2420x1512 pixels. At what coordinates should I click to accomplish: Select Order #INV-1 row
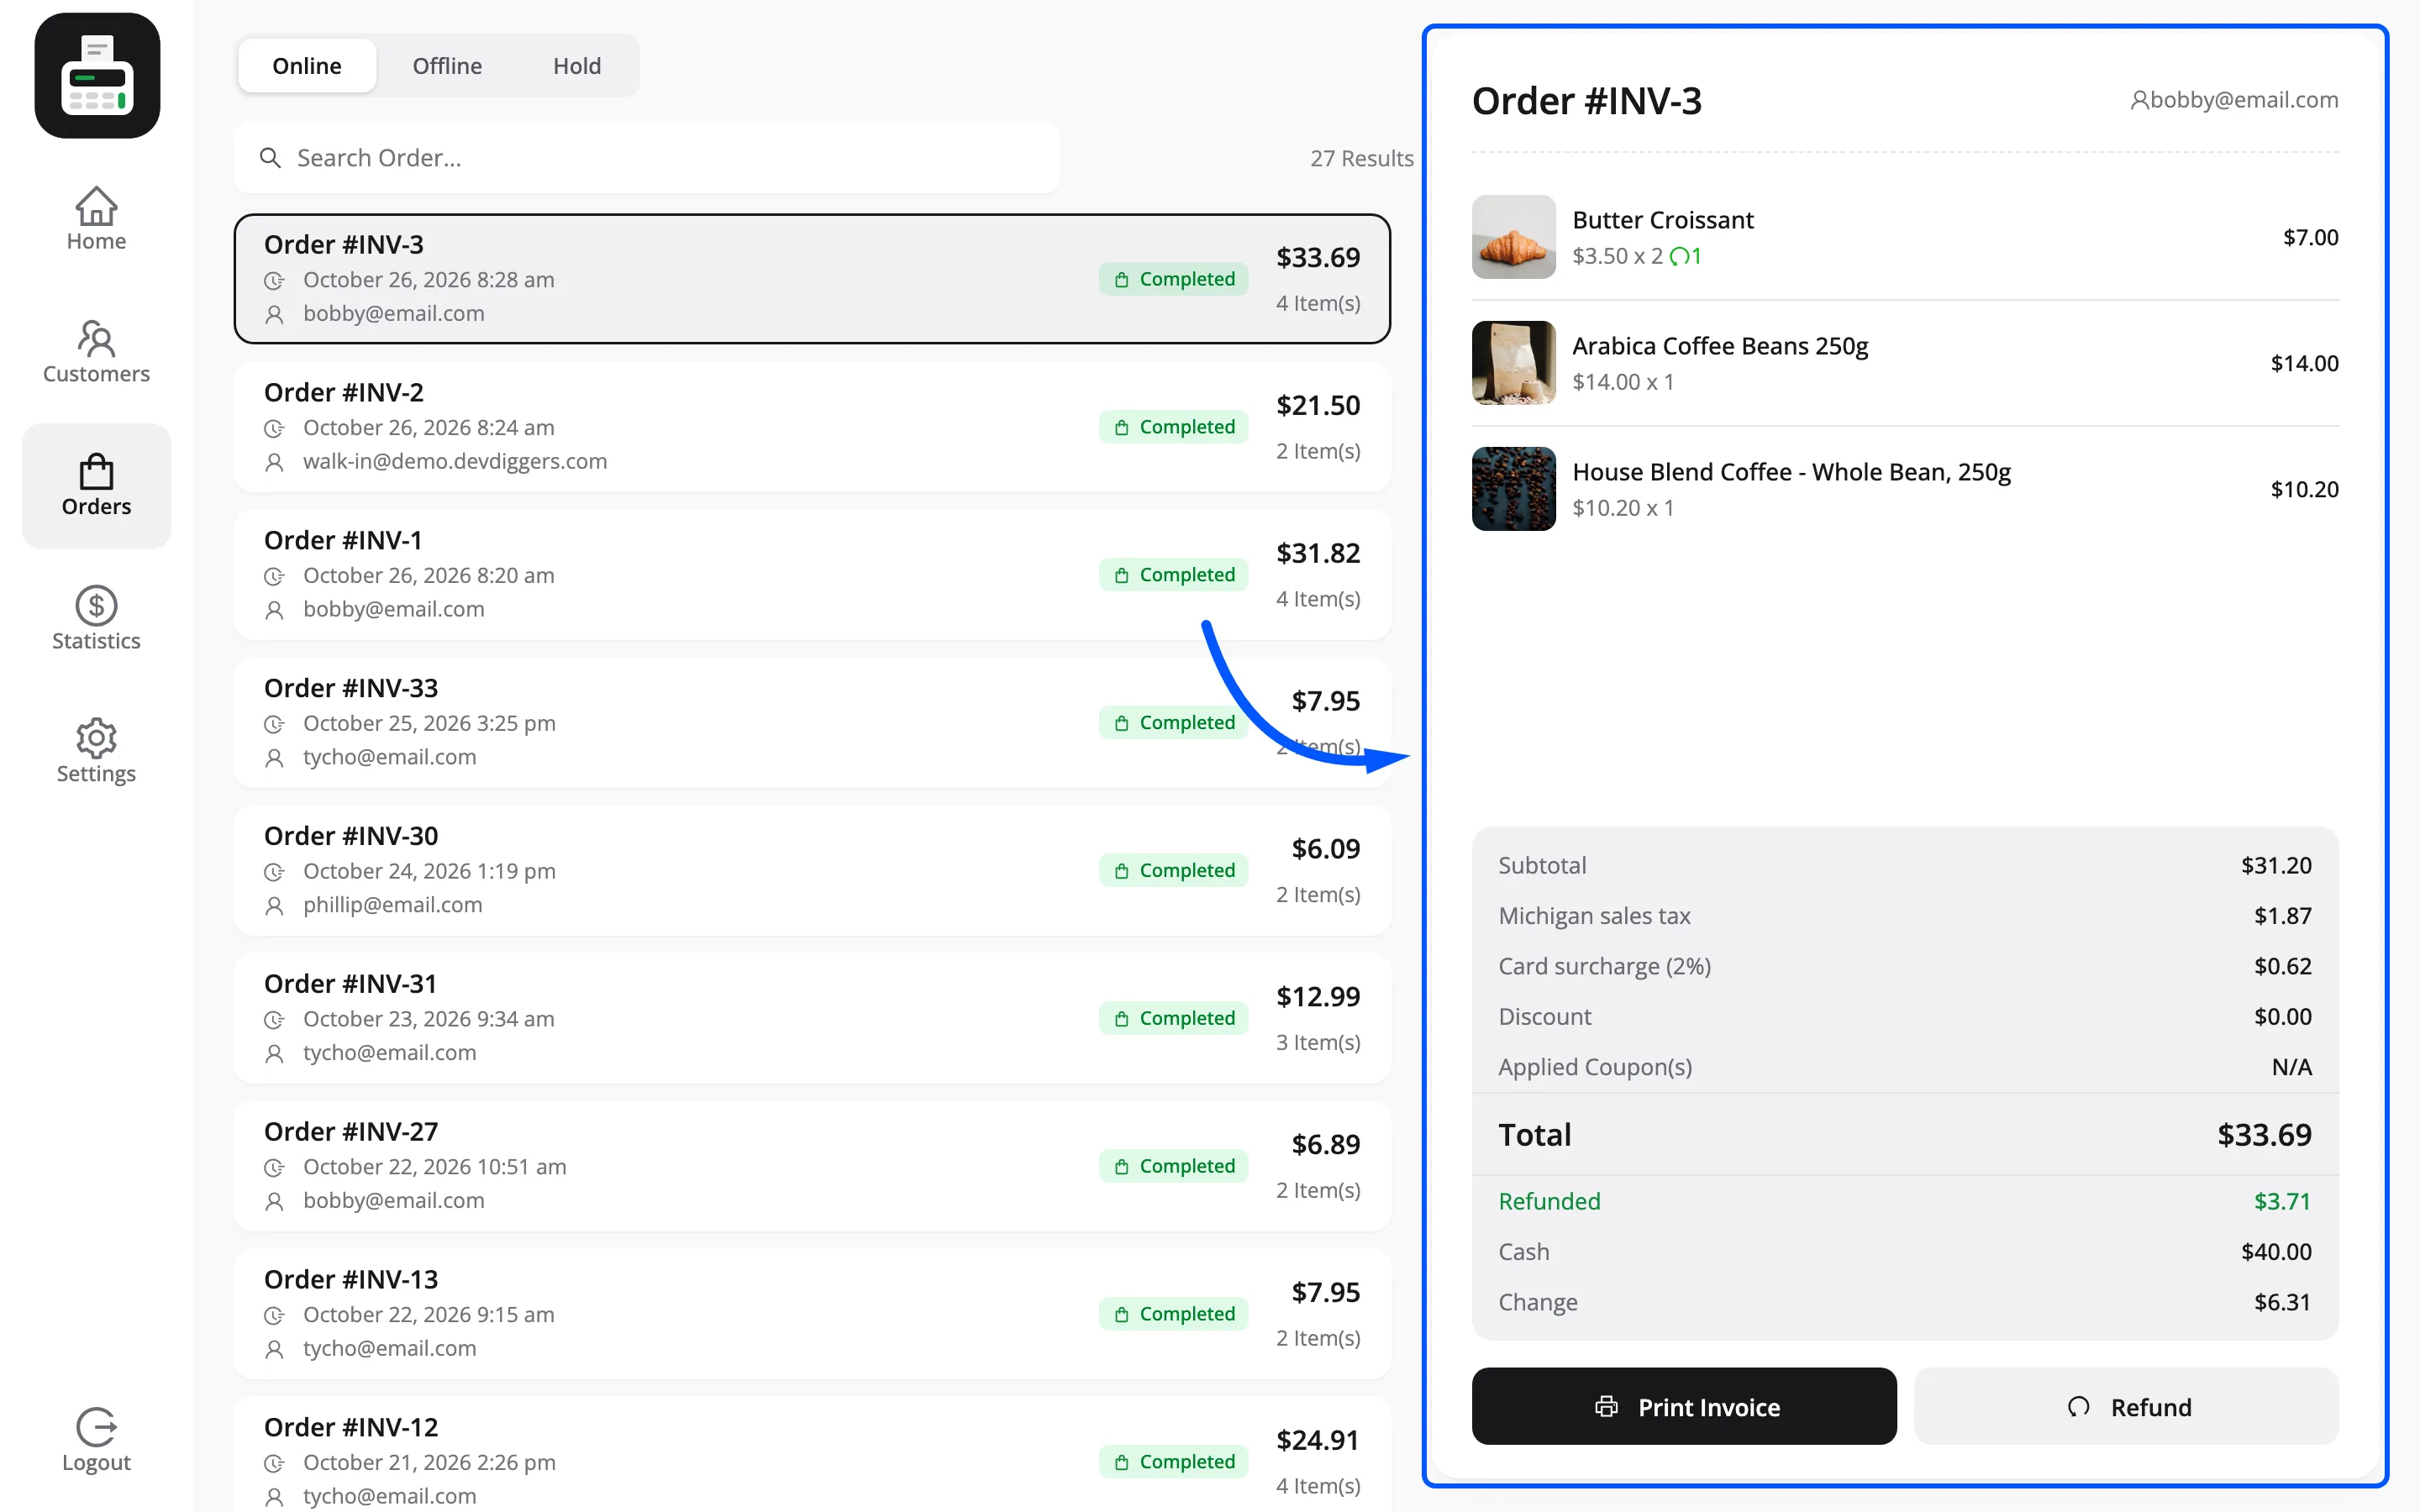[812, 575]
